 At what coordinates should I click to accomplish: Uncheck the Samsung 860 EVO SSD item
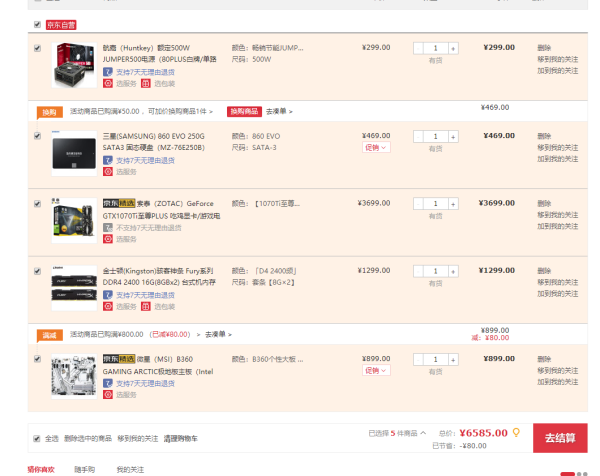37,136
